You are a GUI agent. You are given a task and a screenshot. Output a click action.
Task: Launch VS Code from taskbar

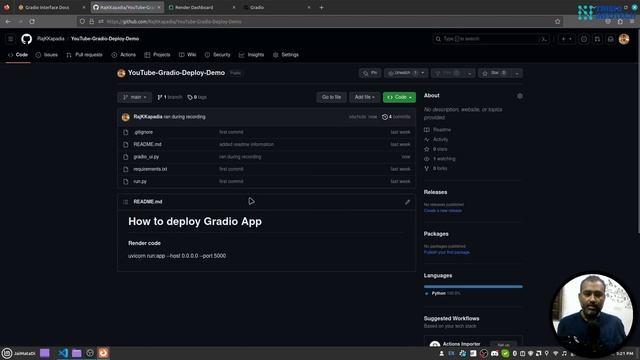[63, 353]
